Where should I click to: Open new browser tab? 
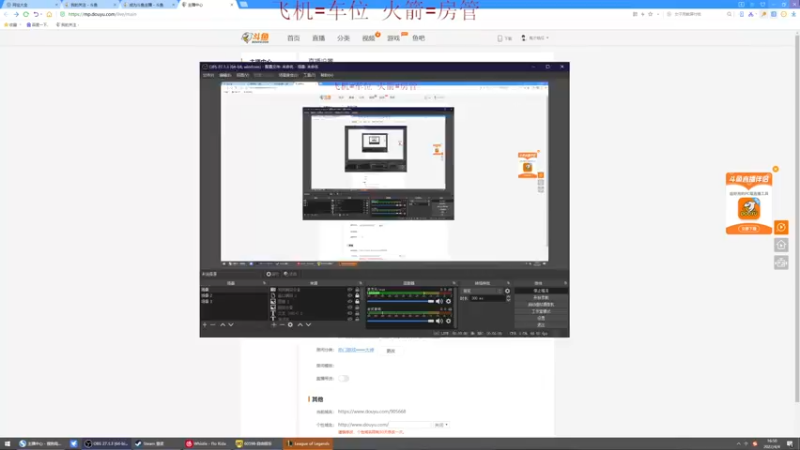click(244, 4)
